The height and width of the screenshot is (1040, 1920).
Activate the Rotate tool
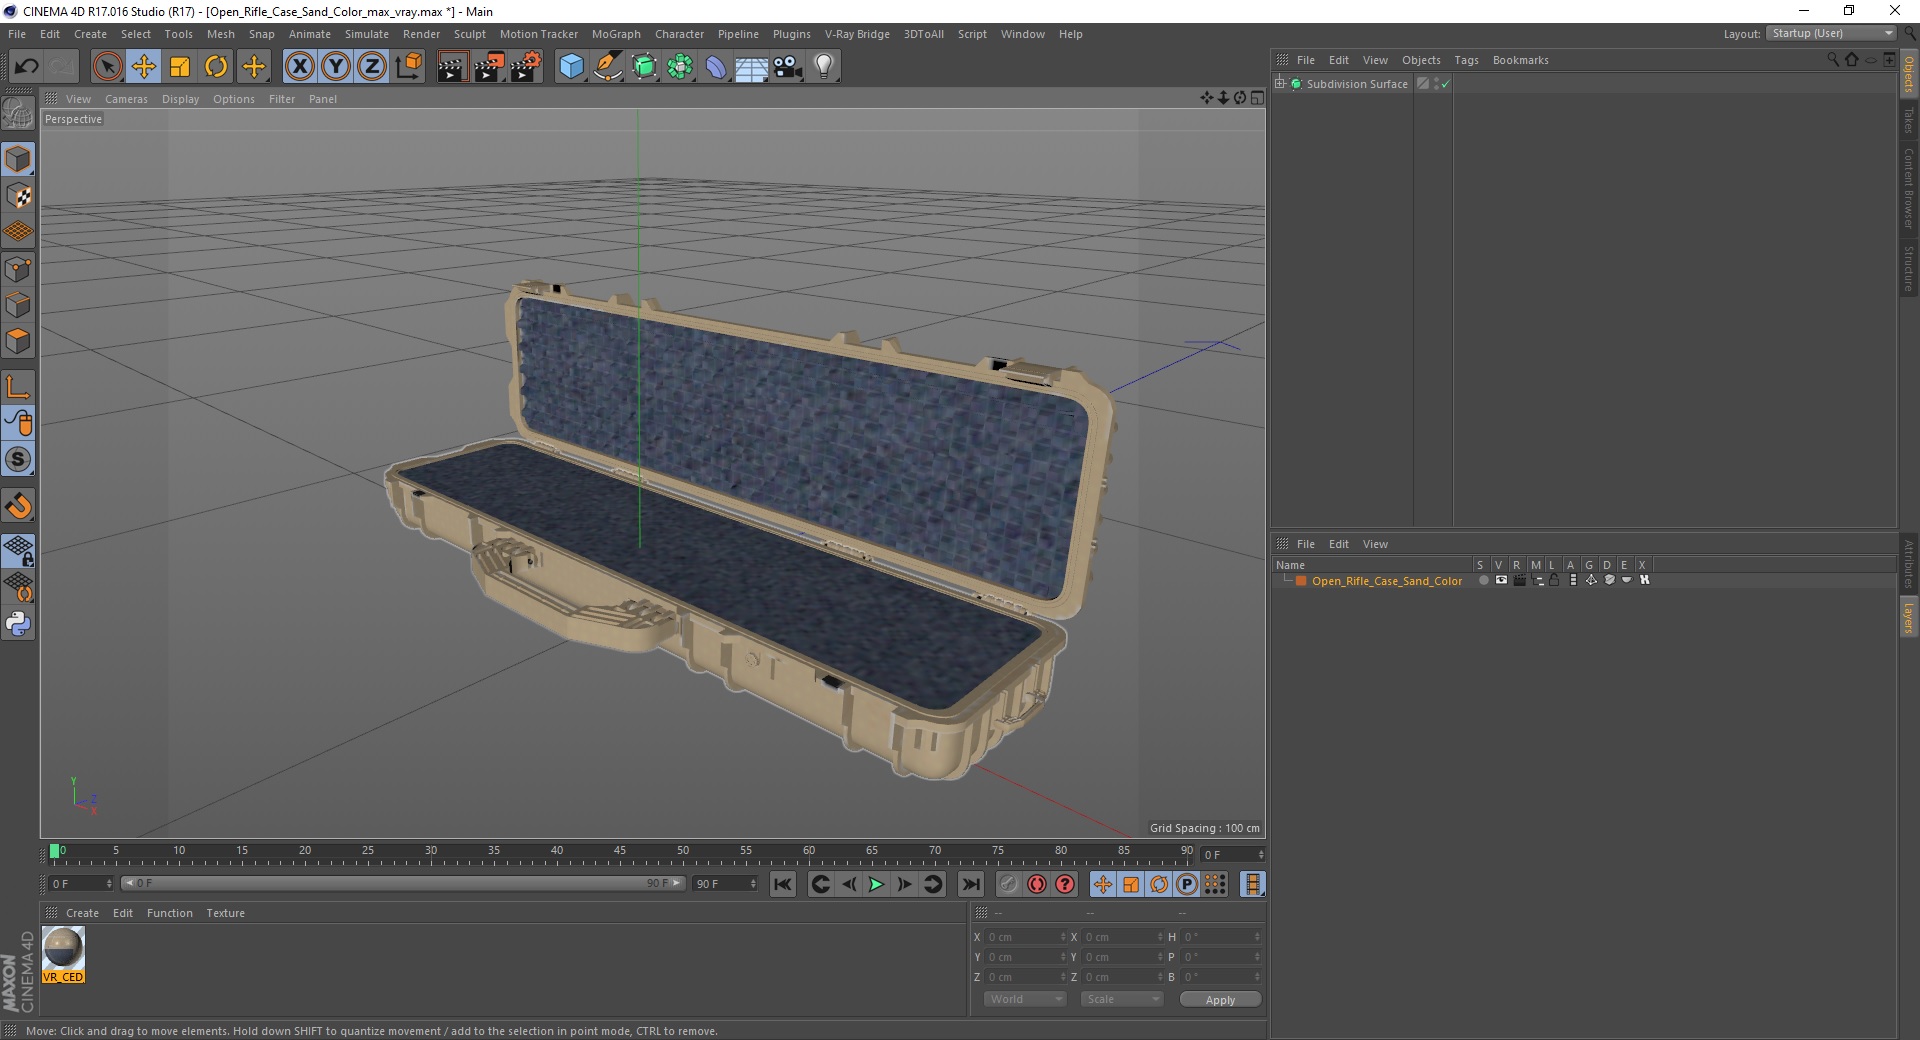(x=216, y=67)
